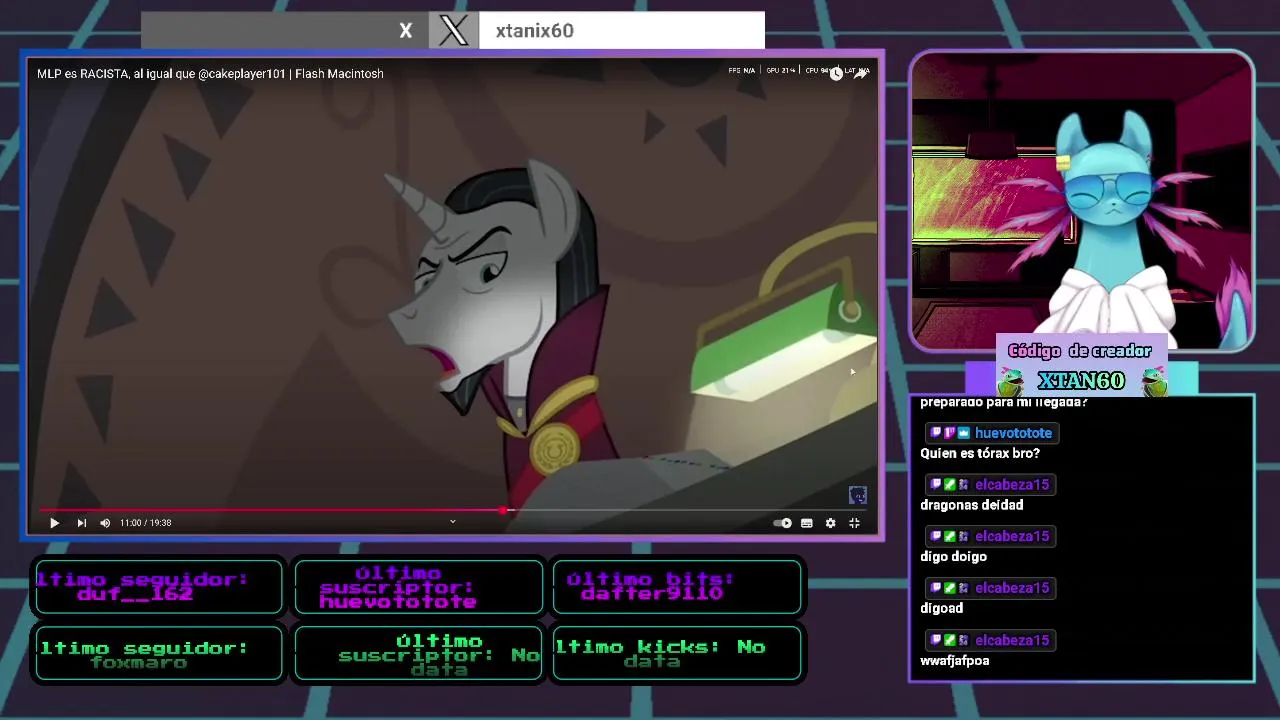Skip to the next video
1280x720 pixels.
(x=81, y=523)
